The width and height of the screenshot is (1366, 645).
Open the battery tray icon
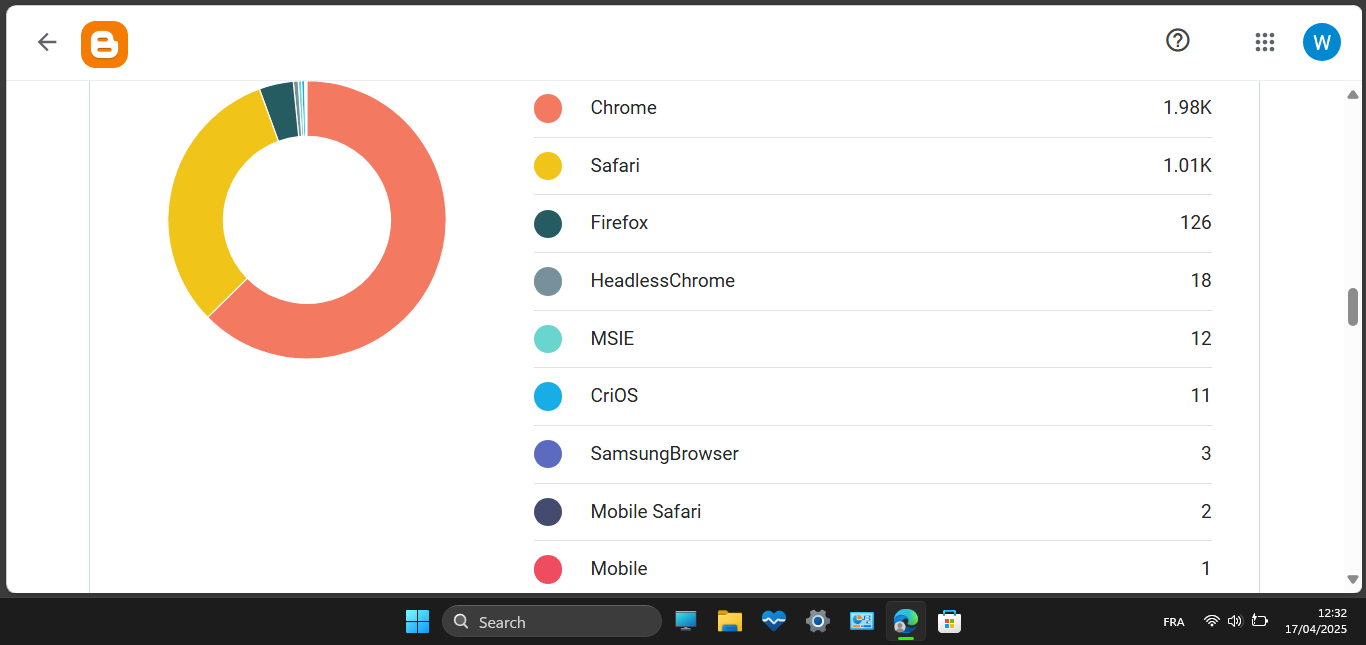1260,621
